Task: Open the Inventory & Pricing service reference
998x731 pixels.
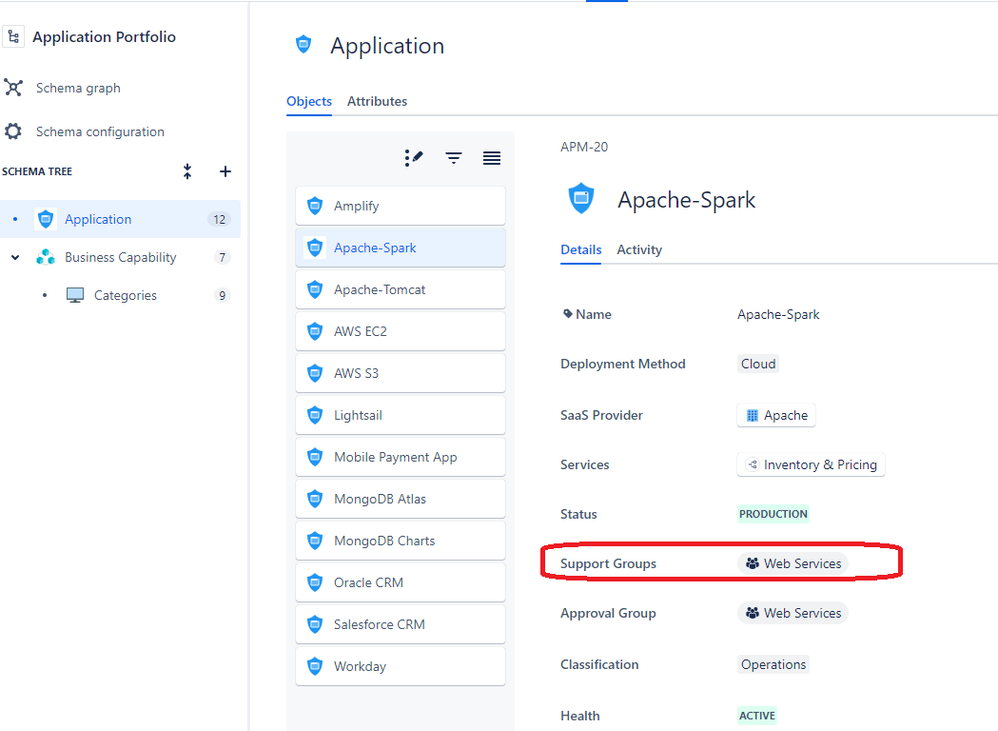Action: point(811,464)
